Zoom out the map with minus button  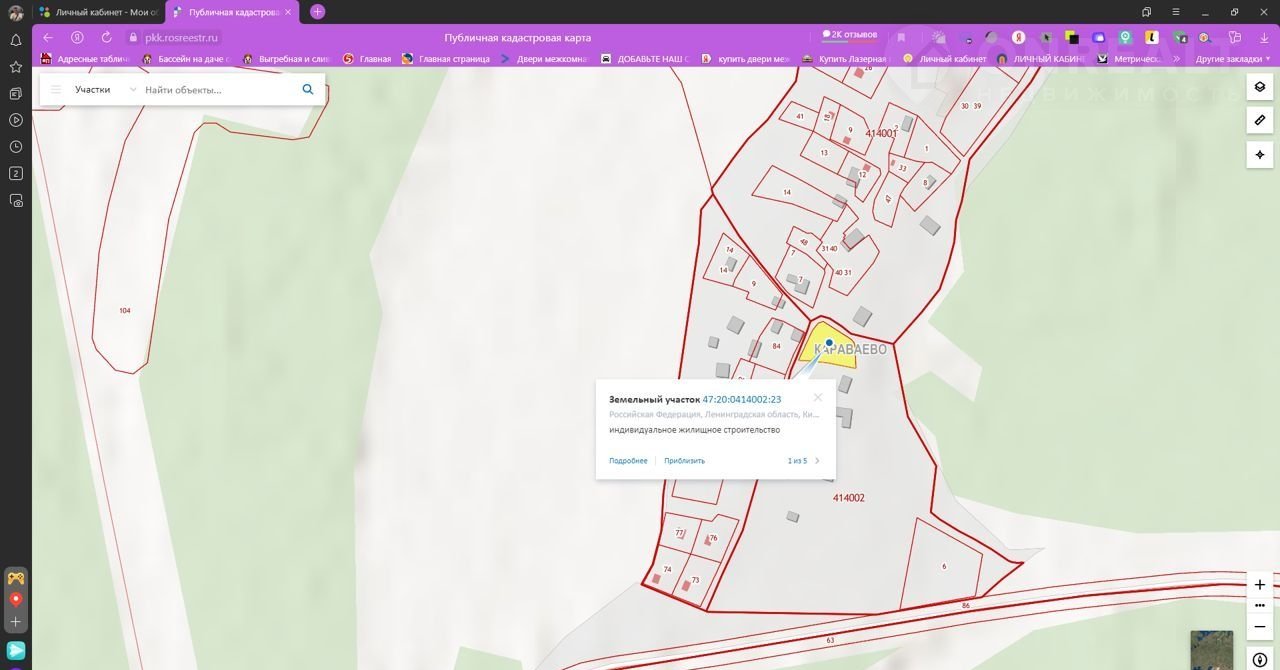coord(1259,627)
